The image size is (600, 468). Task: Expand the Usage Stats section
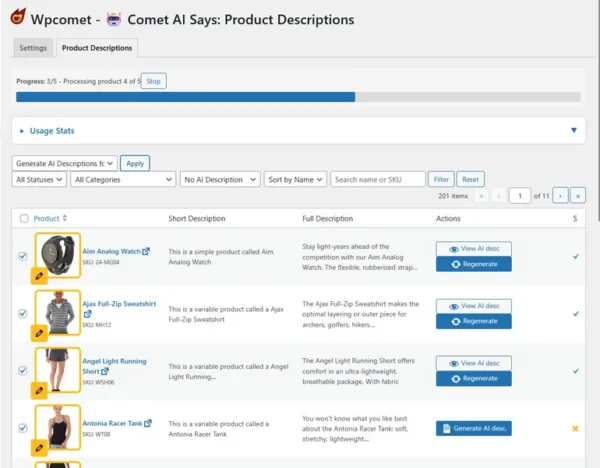[52, 130]
